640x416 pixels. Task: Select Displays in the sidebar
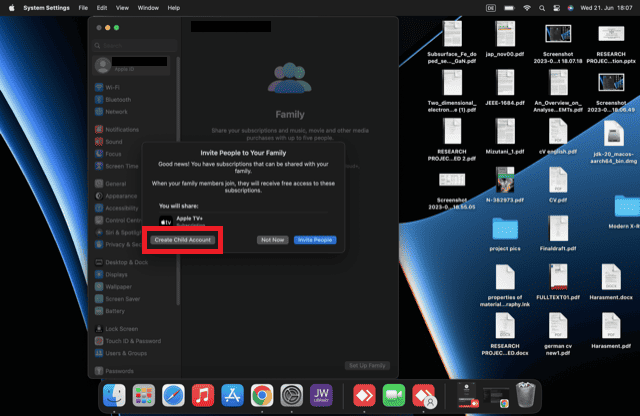click(117, 273)
